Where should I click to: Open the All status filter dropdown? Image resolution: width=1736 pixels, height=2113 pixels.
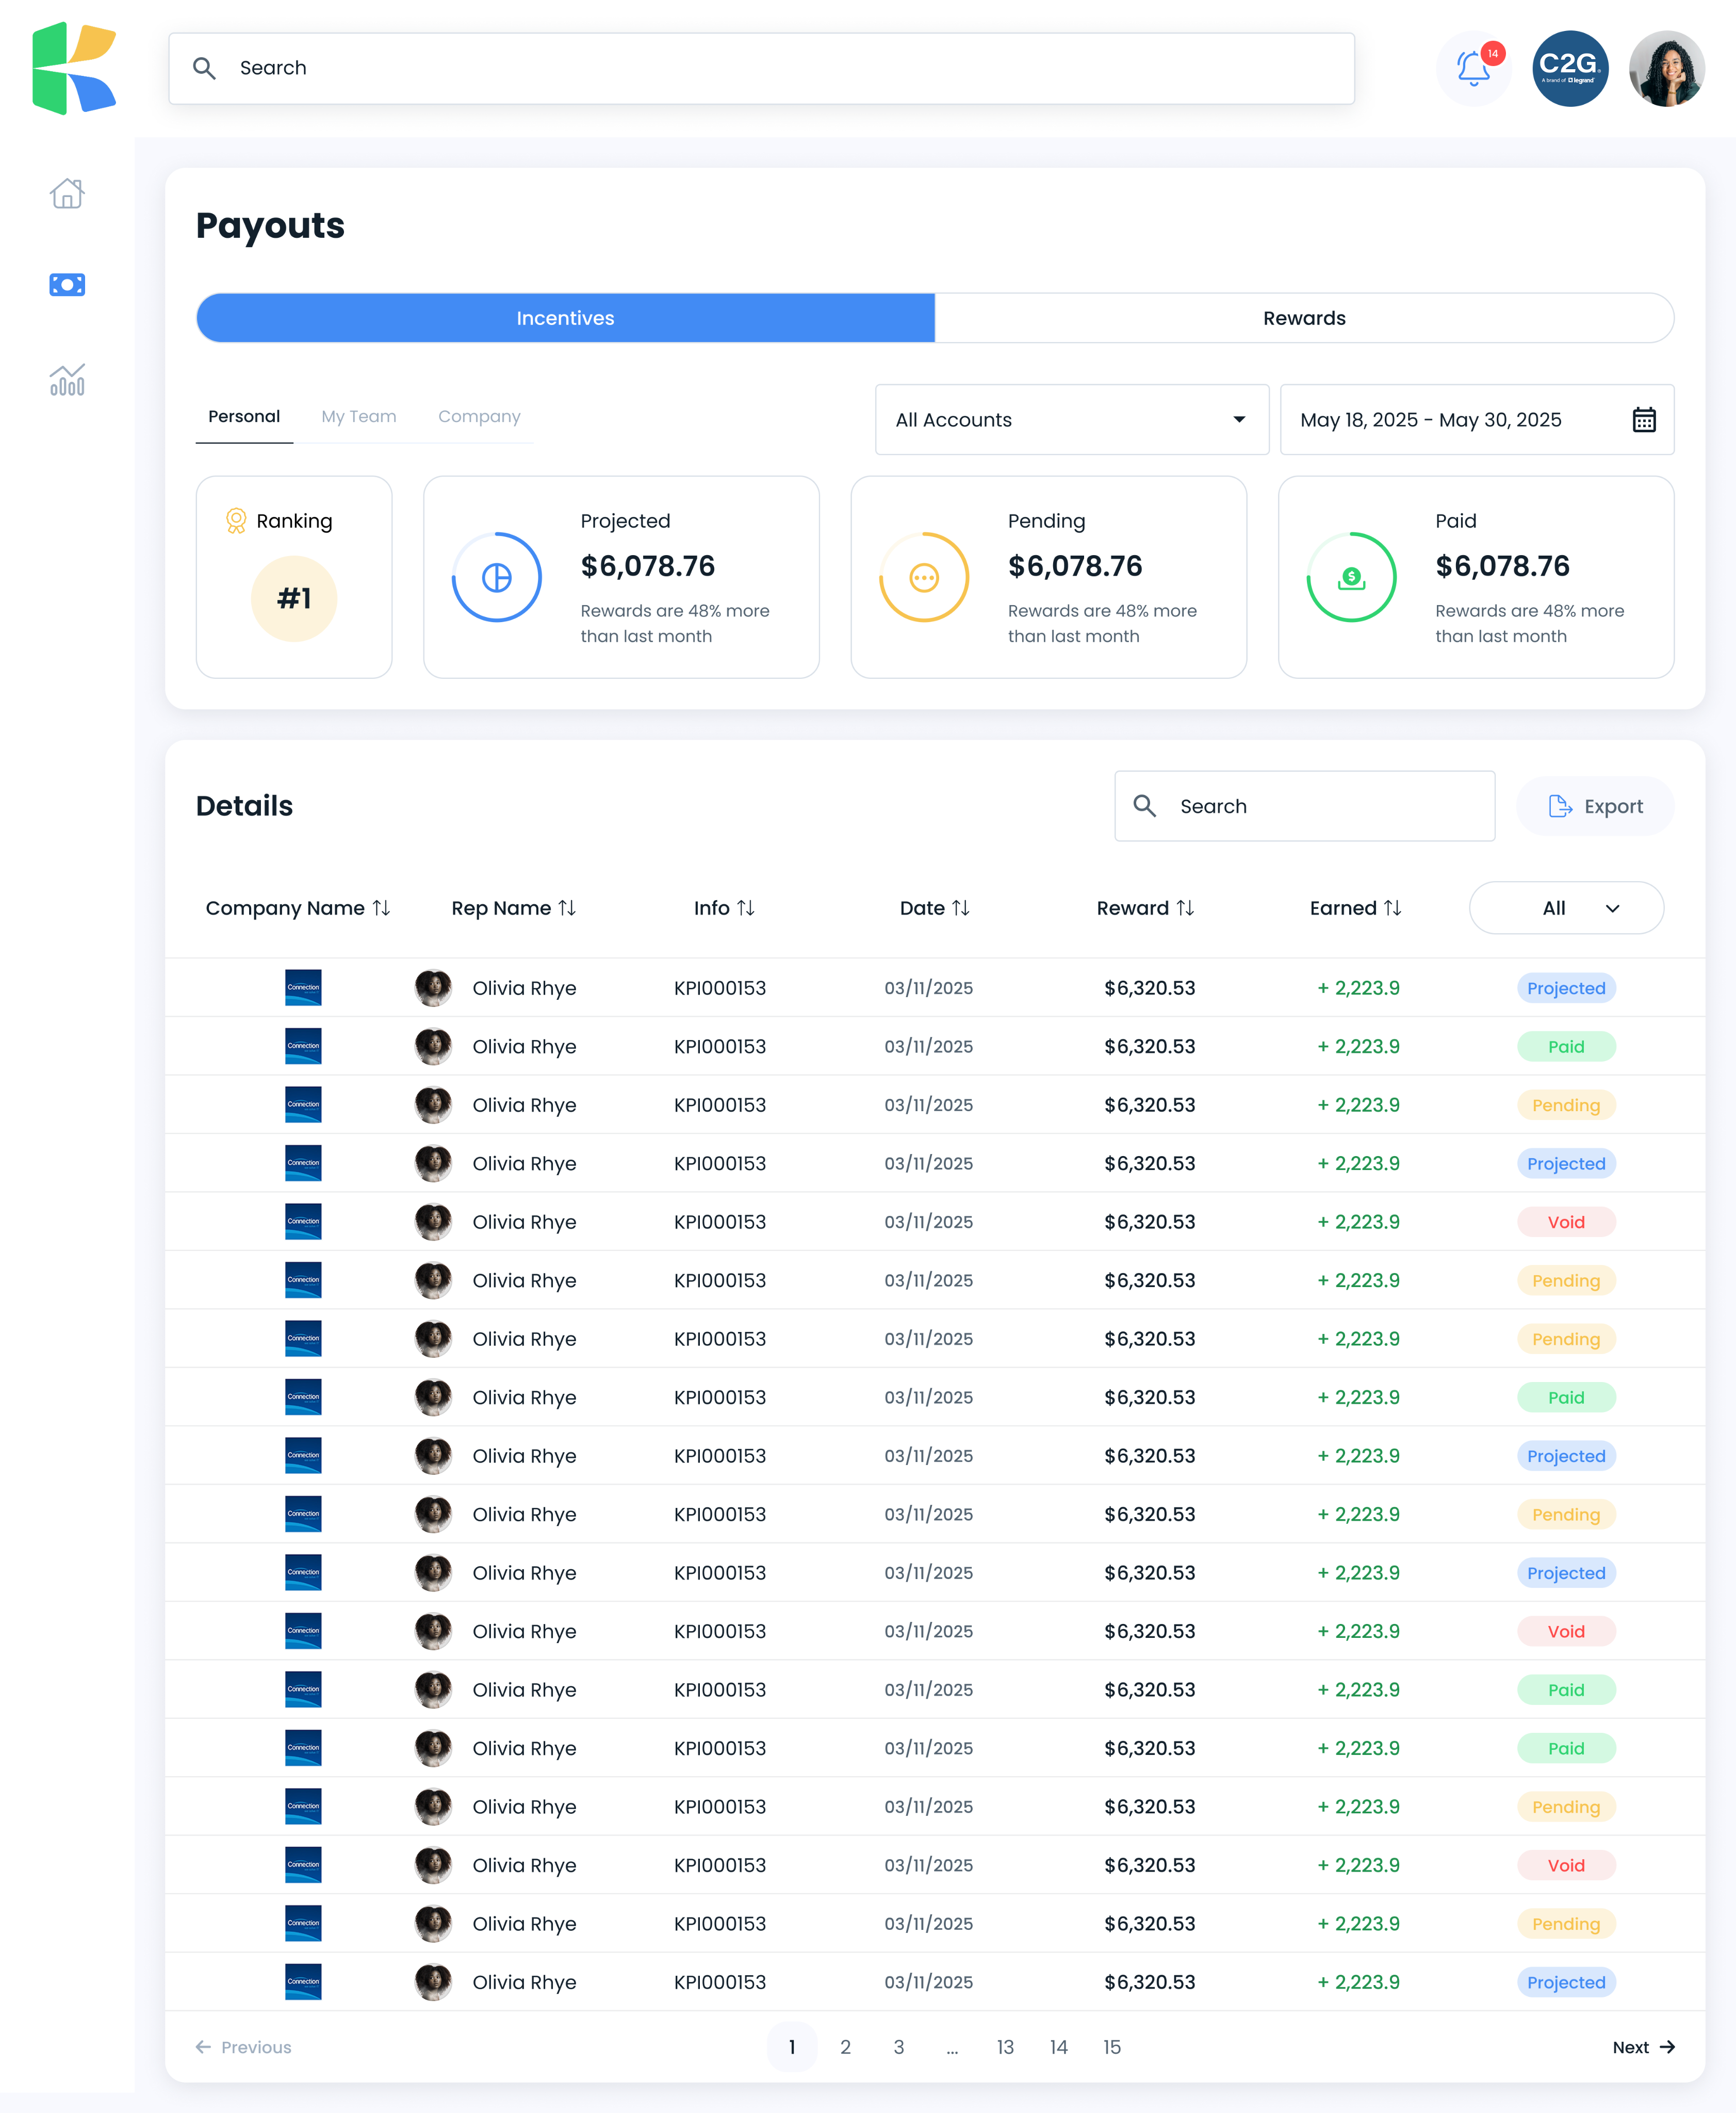click(x=1566, y=908)
